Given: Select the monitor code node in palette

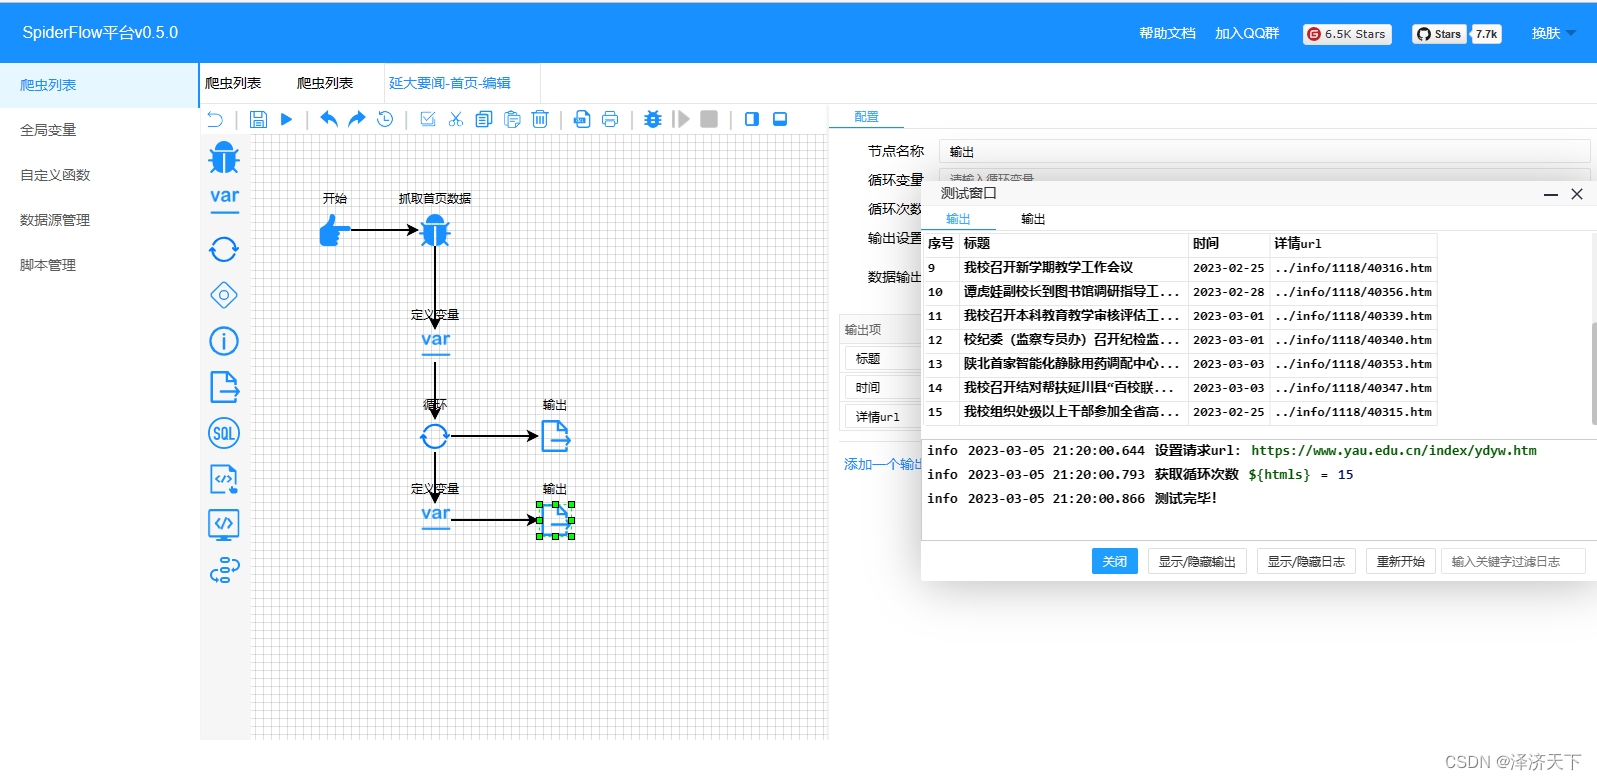Looking at the screenshot, I should 224,525.
